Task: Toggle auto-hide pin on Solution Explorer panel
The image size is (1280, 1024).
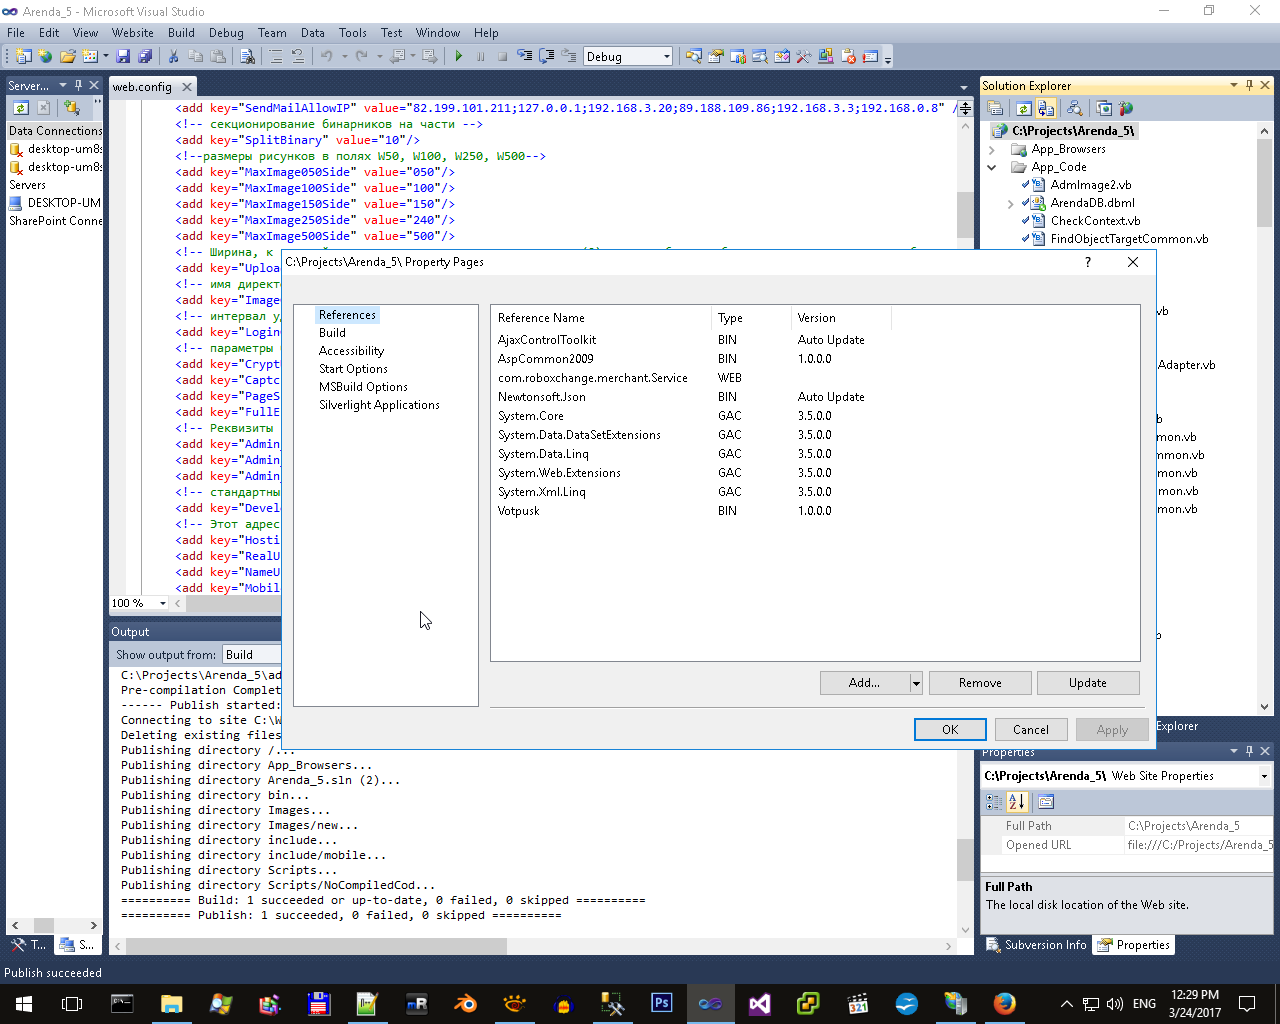Action: (x=1249, y=86)
